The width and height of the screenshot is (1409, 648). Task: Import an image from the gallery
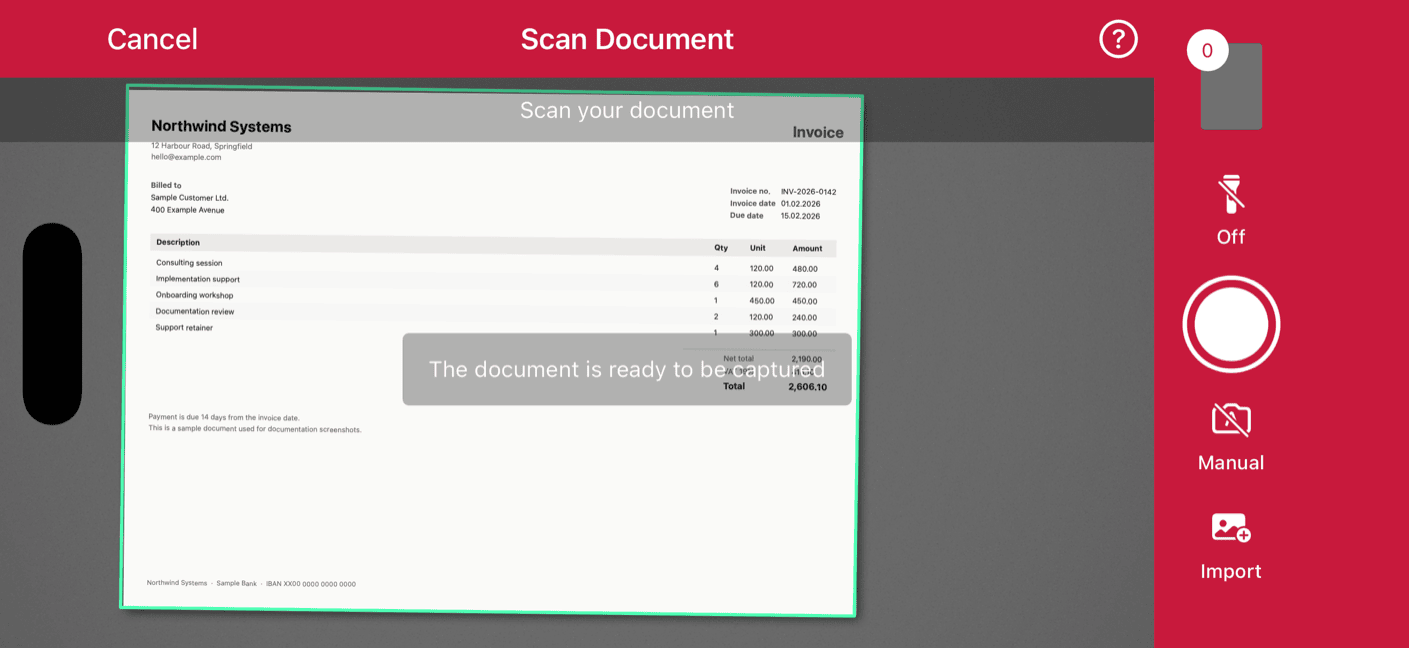point(1231,547)
